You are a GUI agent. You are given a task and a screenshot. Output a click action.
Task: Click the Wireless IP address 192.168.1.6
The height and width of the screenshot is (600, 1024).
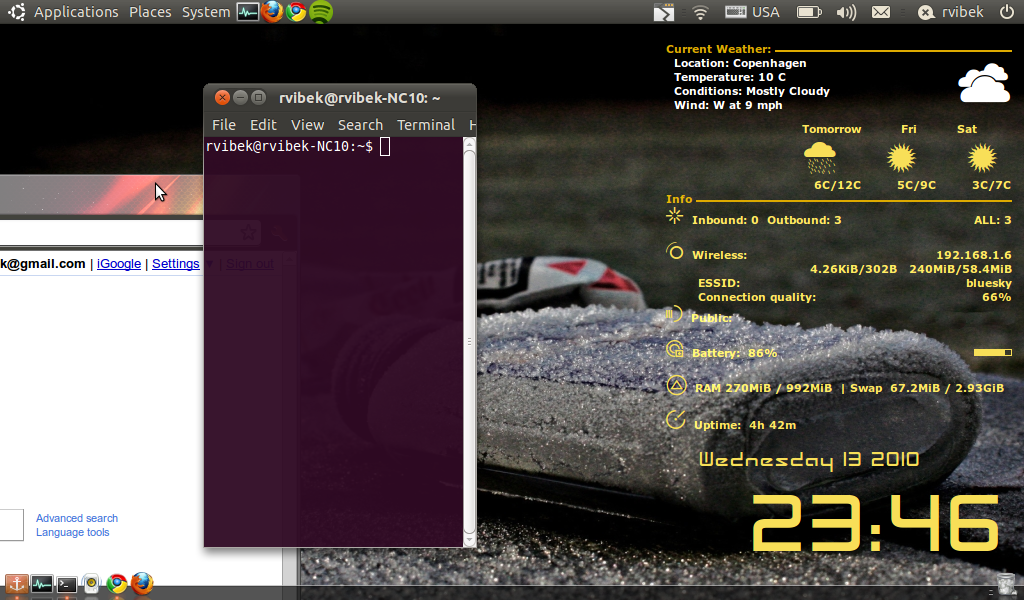[x=974, y=255]
